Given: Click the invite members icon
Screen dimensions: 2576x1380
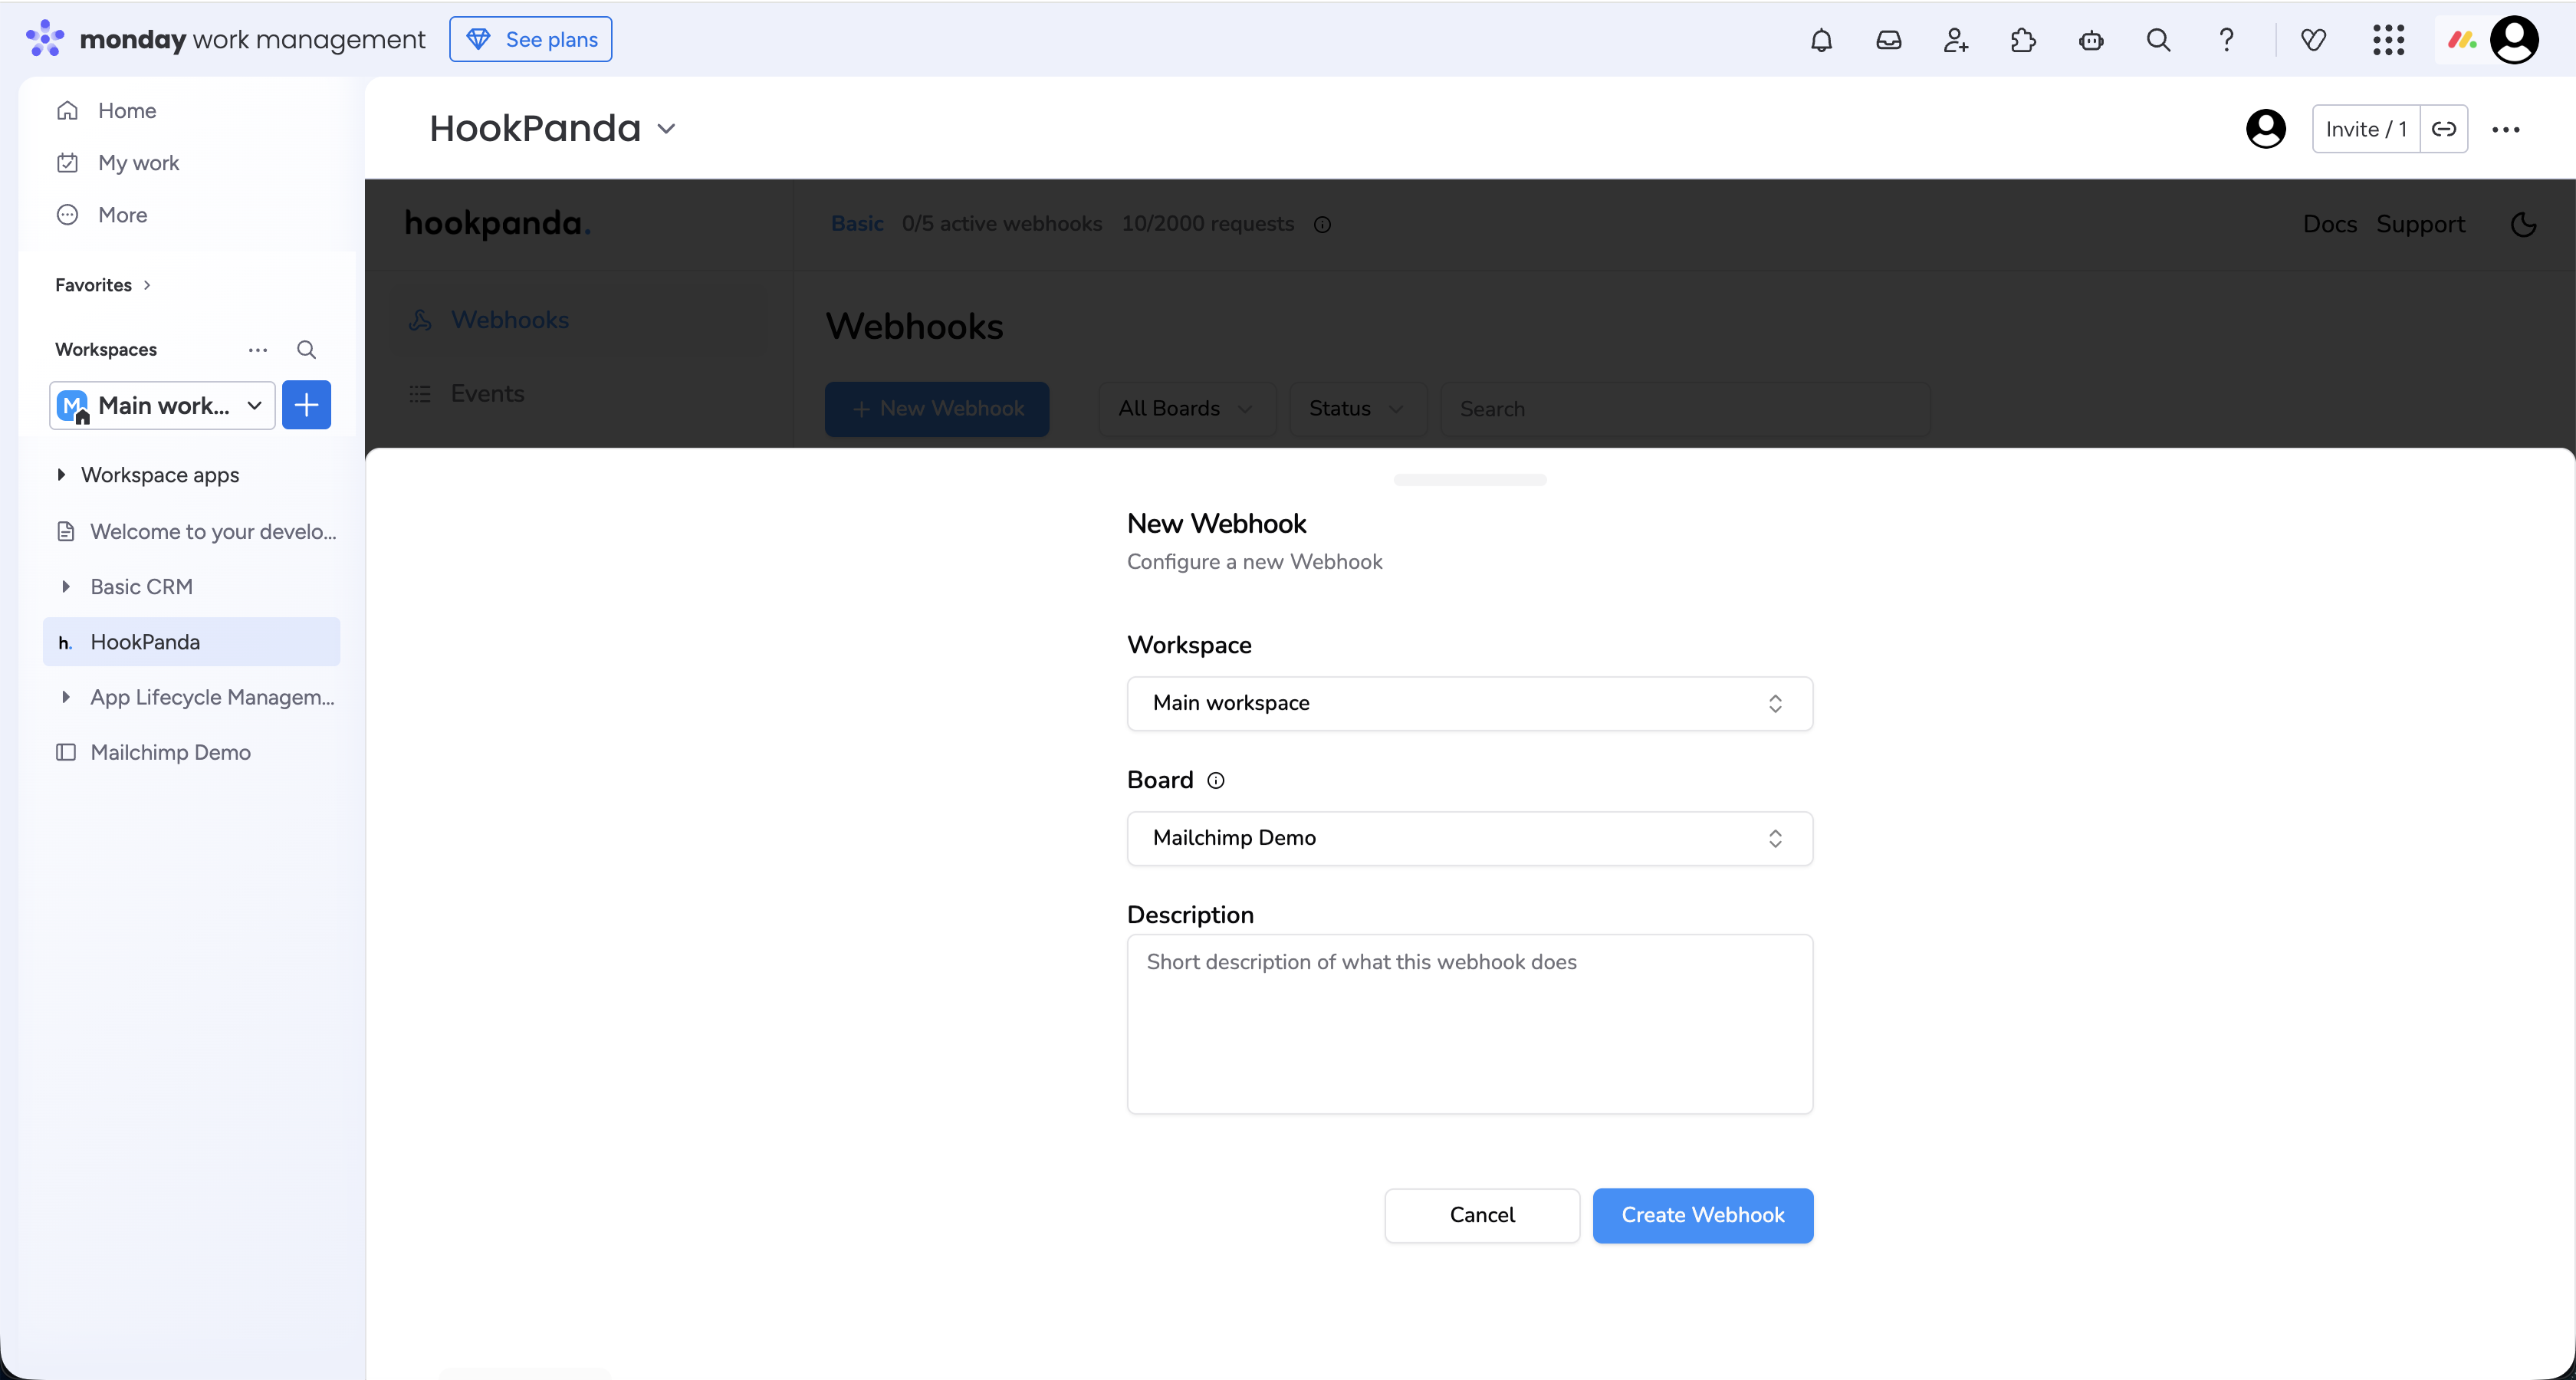Looking at the screenshot, I should click(1955, 40).
